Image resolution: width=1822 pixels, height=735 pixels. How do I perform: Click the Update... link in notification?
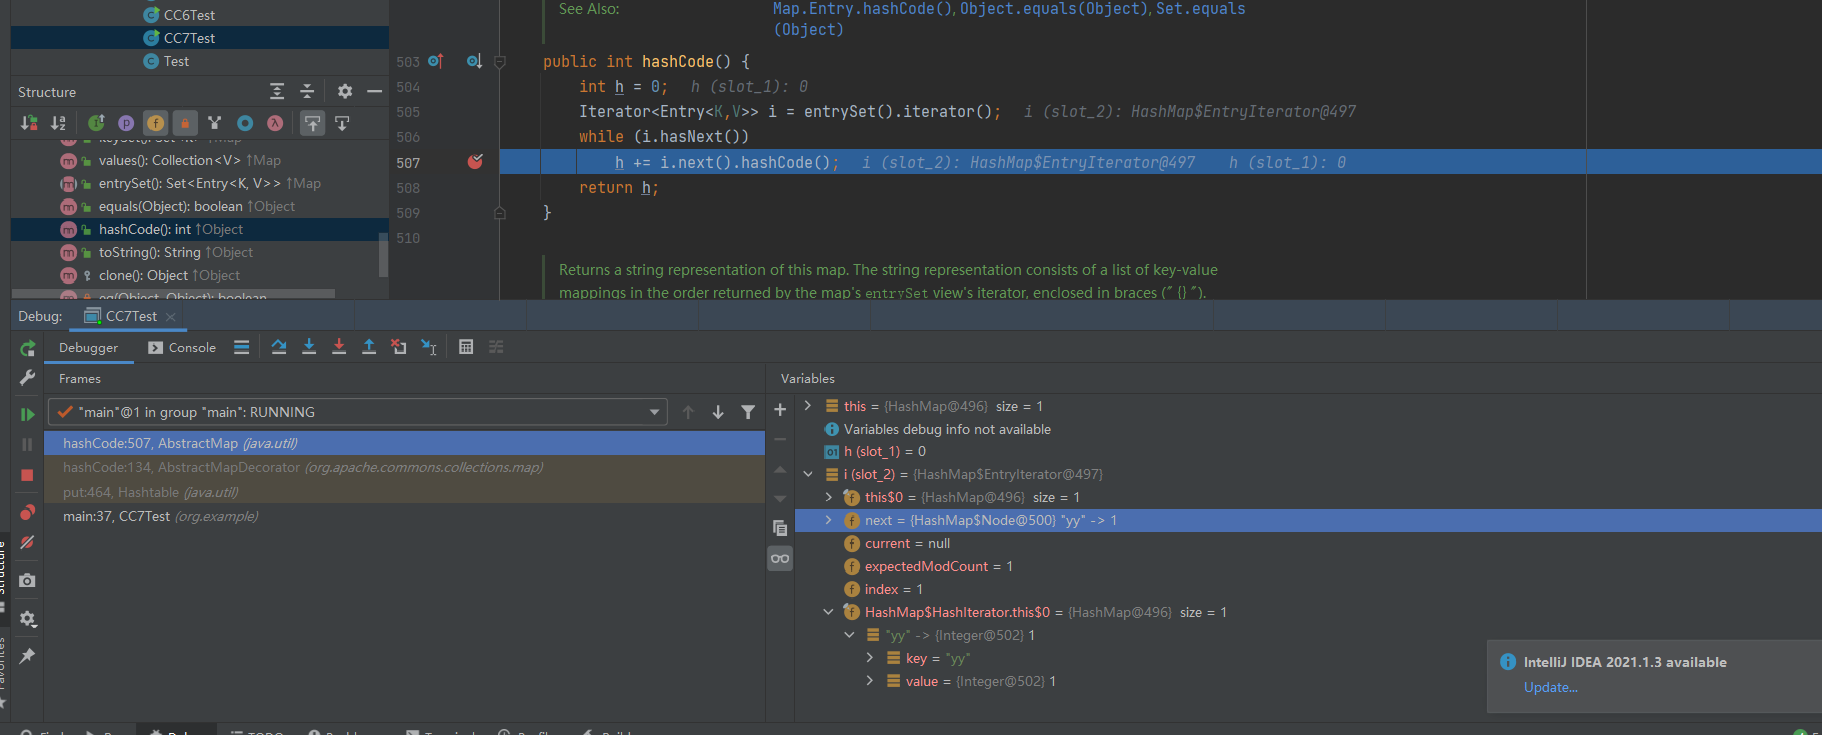(x=1550, y=687)
